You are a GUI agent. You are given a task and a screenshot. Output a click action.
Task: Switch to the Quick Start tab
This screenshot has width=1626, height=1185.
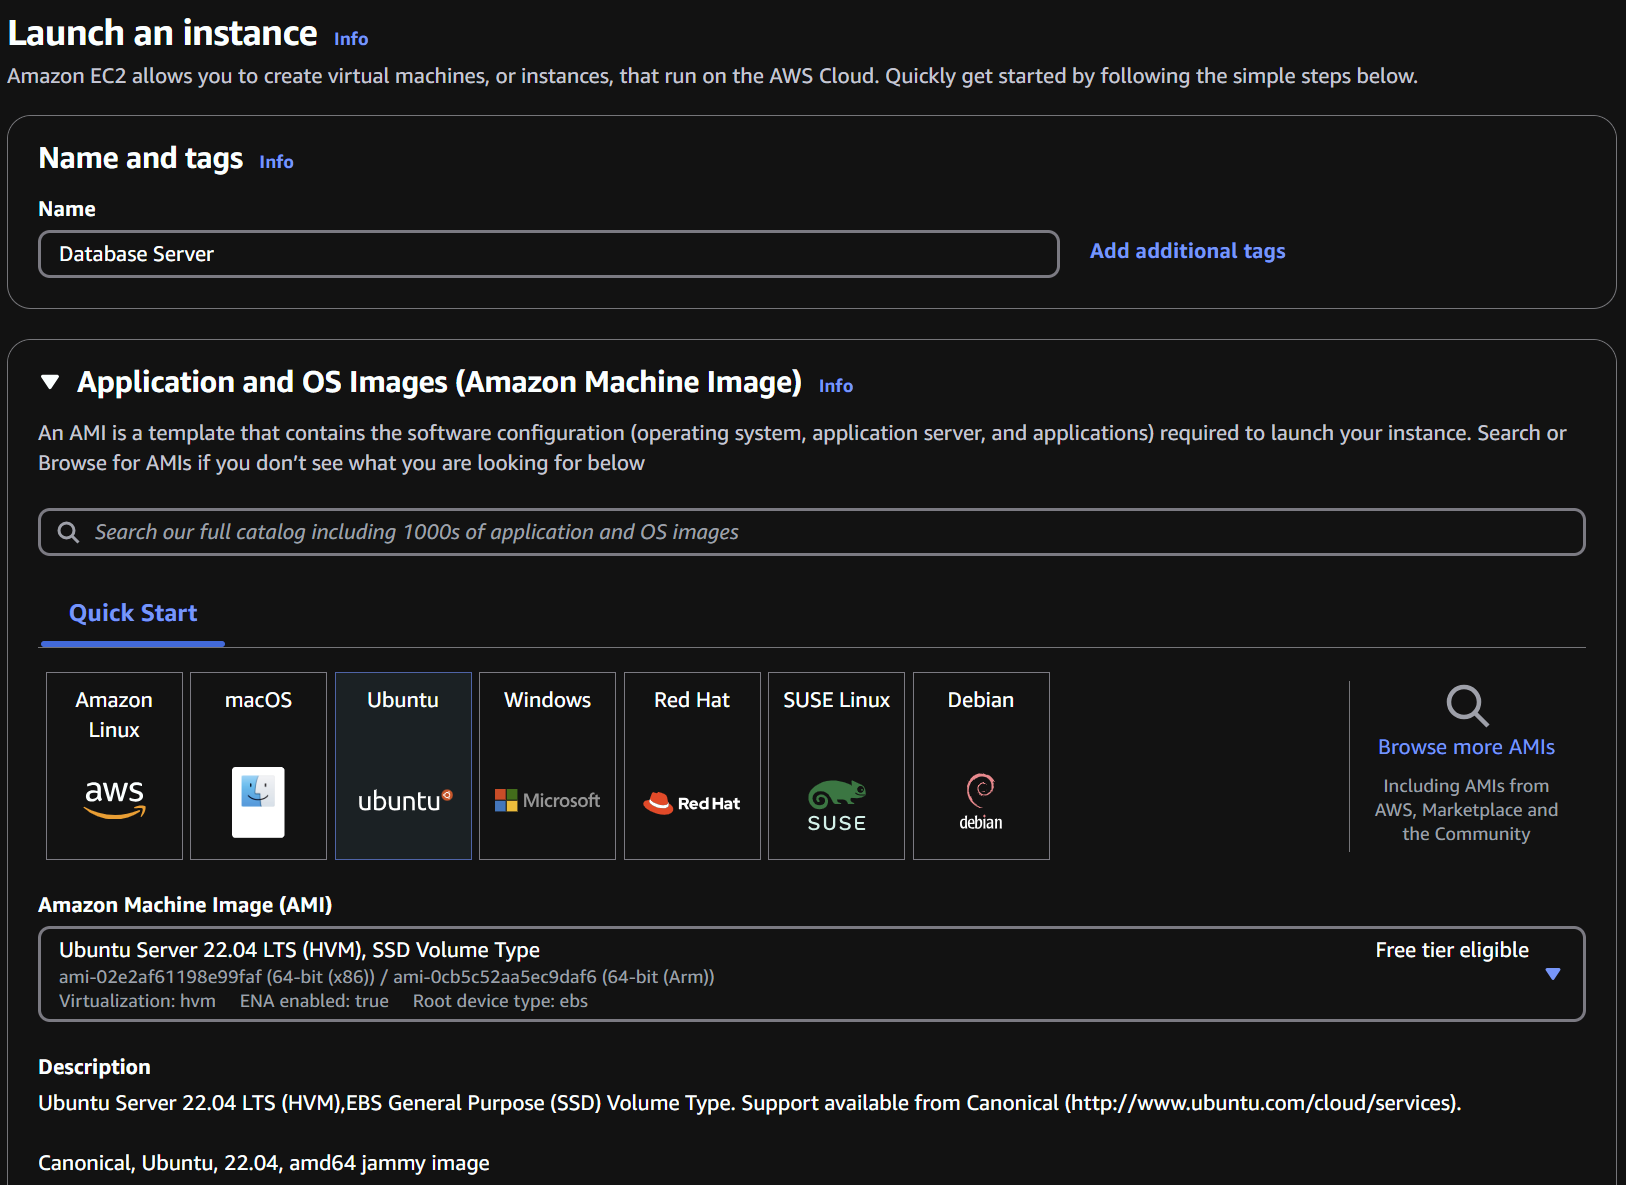(x=133, y=613)
